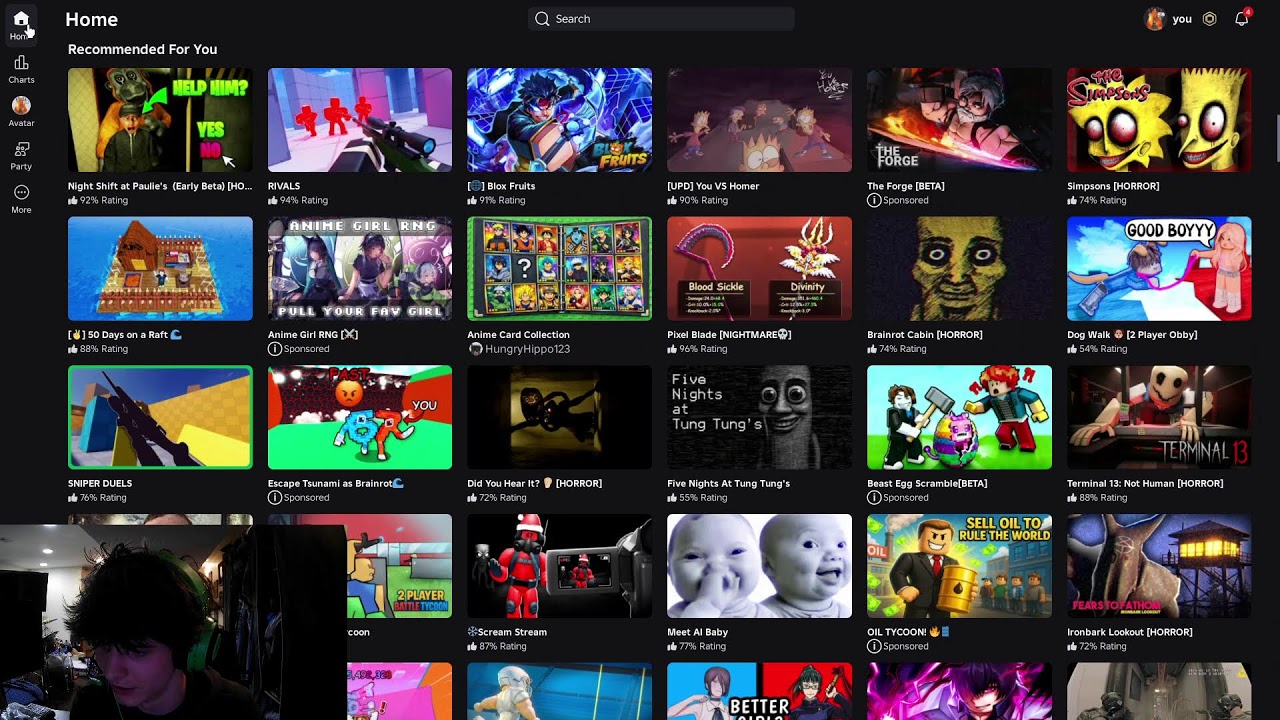
Task: Click the Sponsored info icon under Beast Egg Scramble
Action: pyautogui.click(x=874, y=497)
